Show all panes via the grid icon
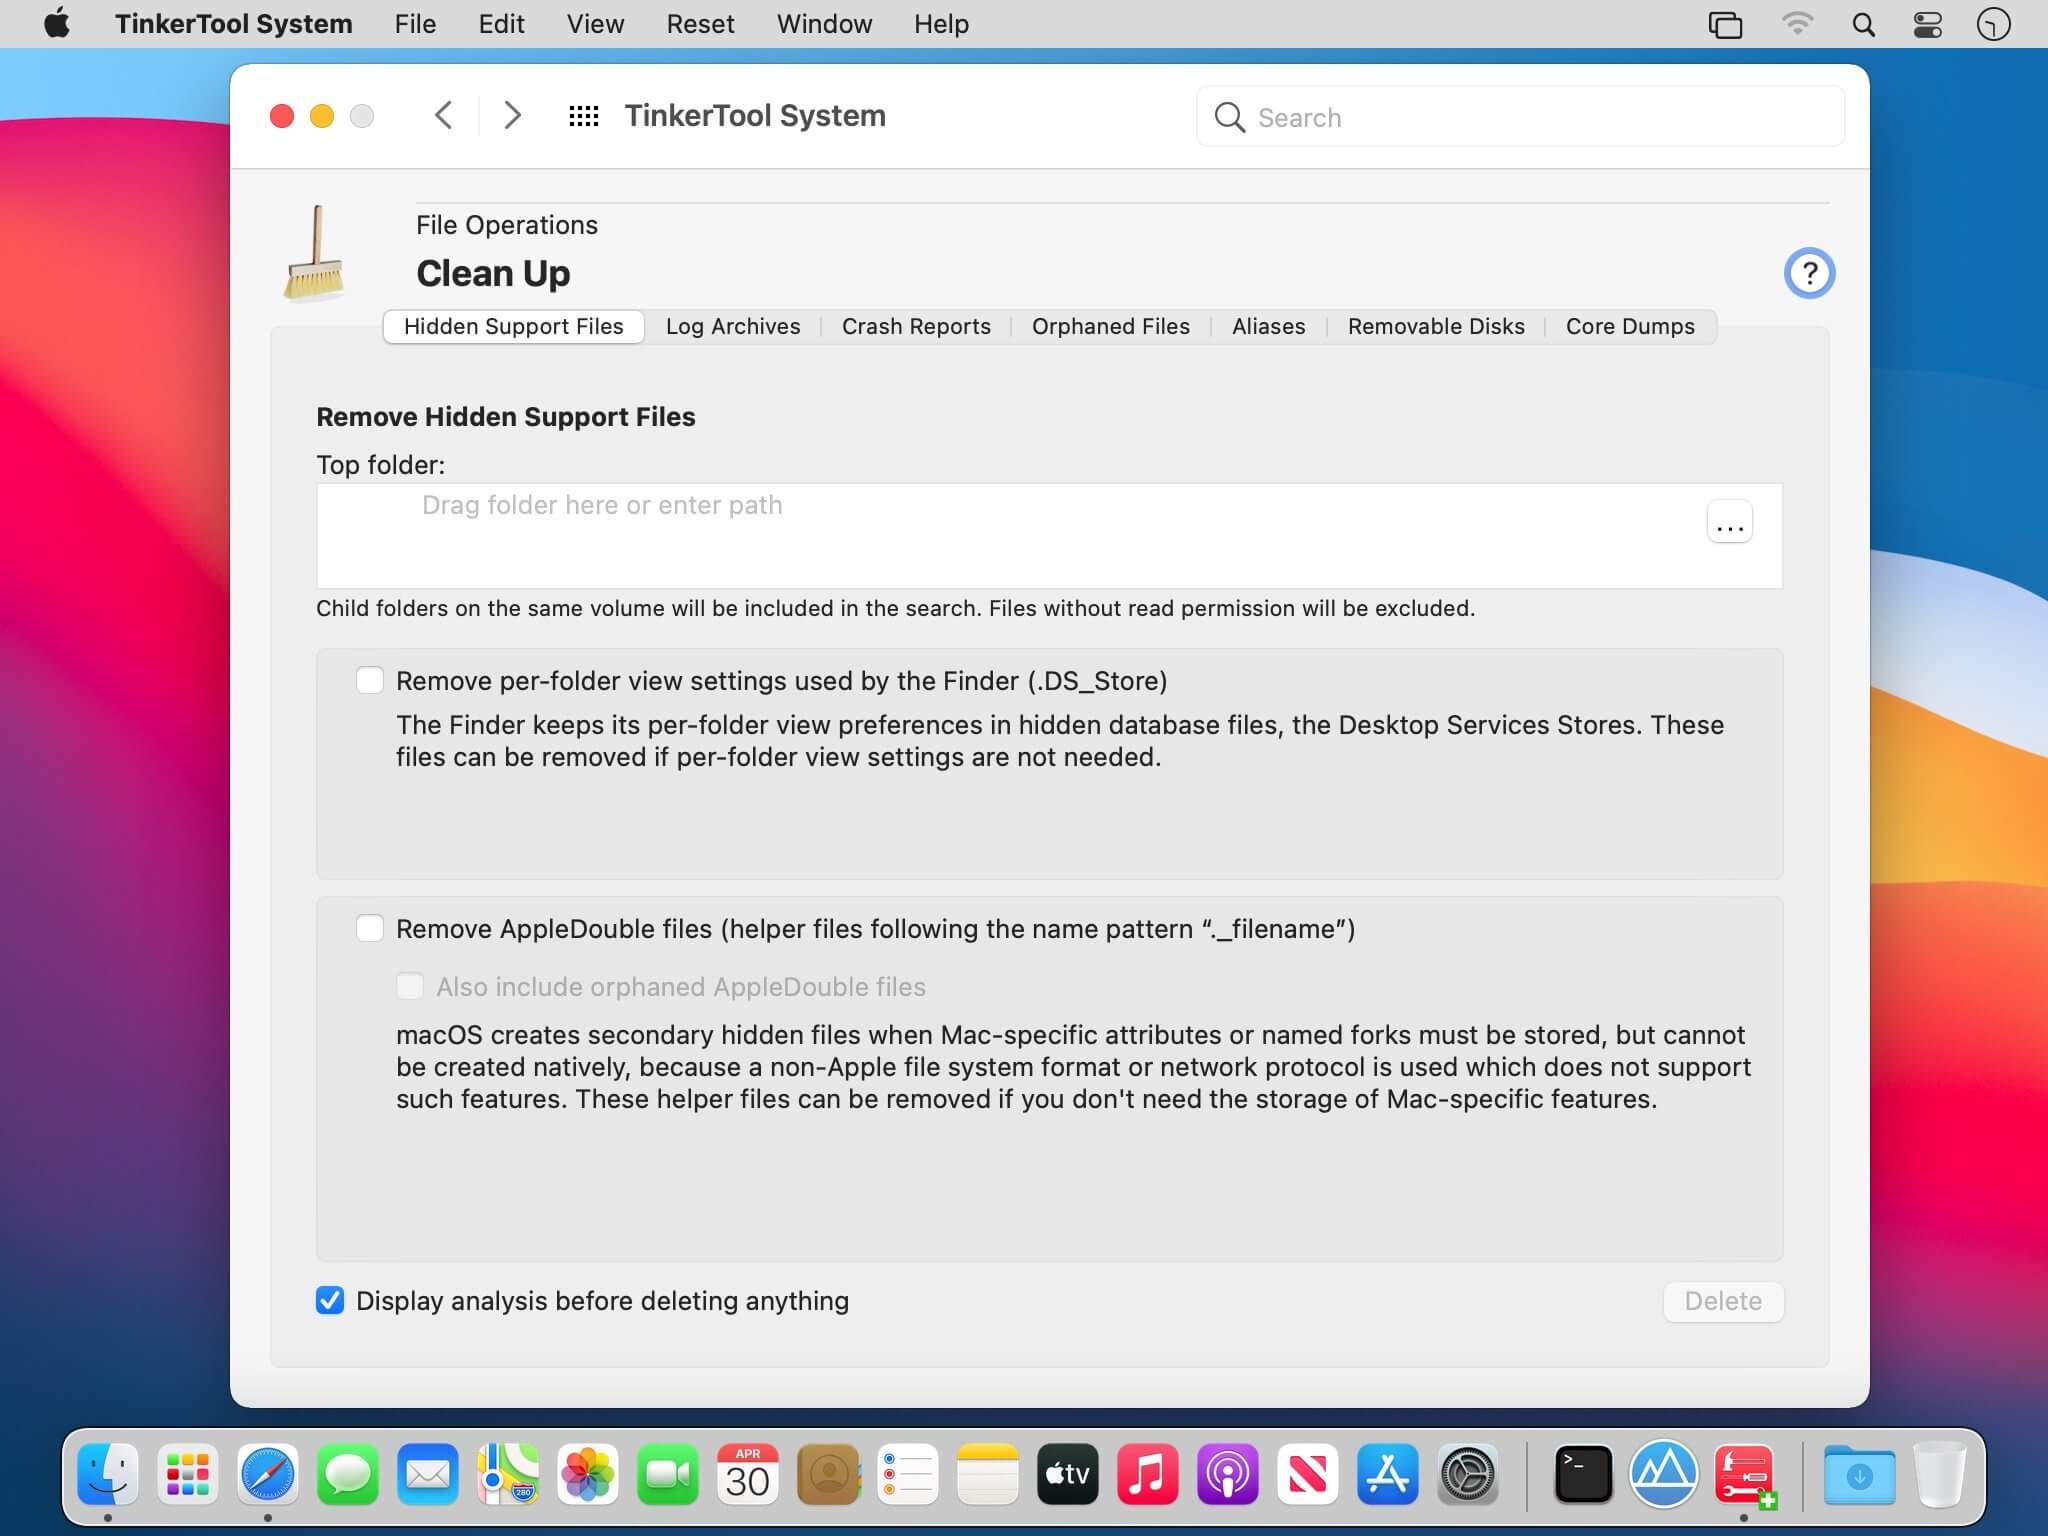This screenshot has width=2048, height=1536. 584,116
